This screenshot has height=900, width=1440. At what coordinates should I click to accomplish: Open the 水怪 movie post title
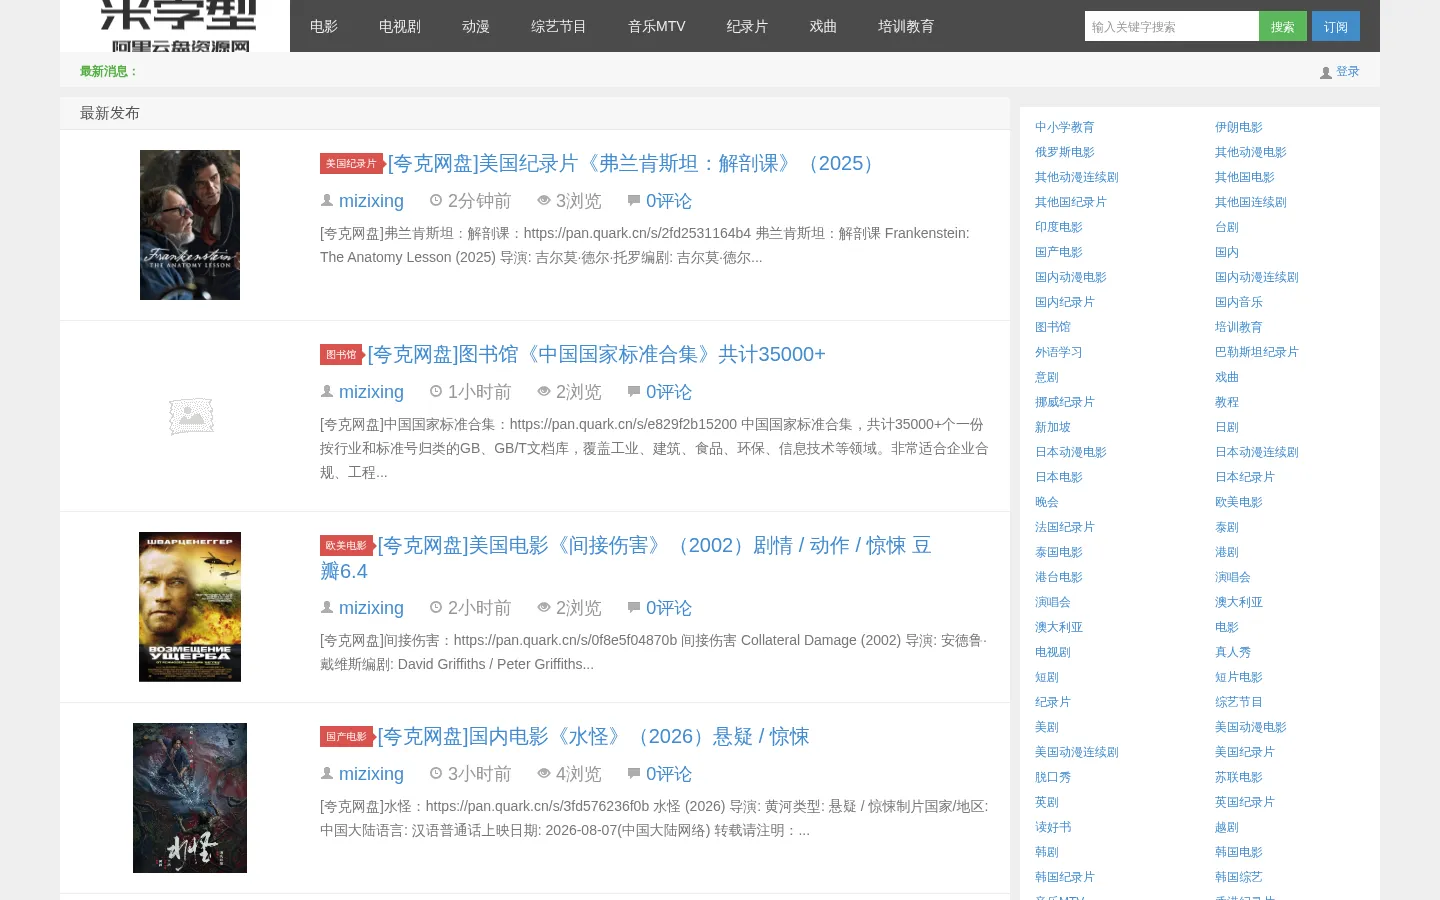click(593, 736)
